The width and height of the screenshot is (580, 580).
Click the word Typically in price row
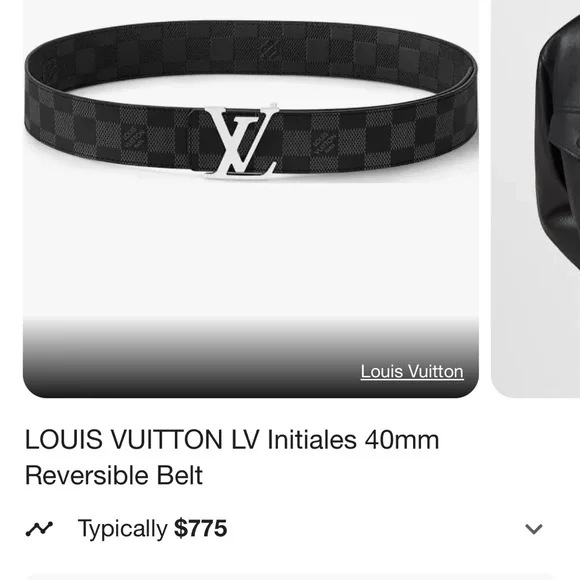(x=122, y=529)
